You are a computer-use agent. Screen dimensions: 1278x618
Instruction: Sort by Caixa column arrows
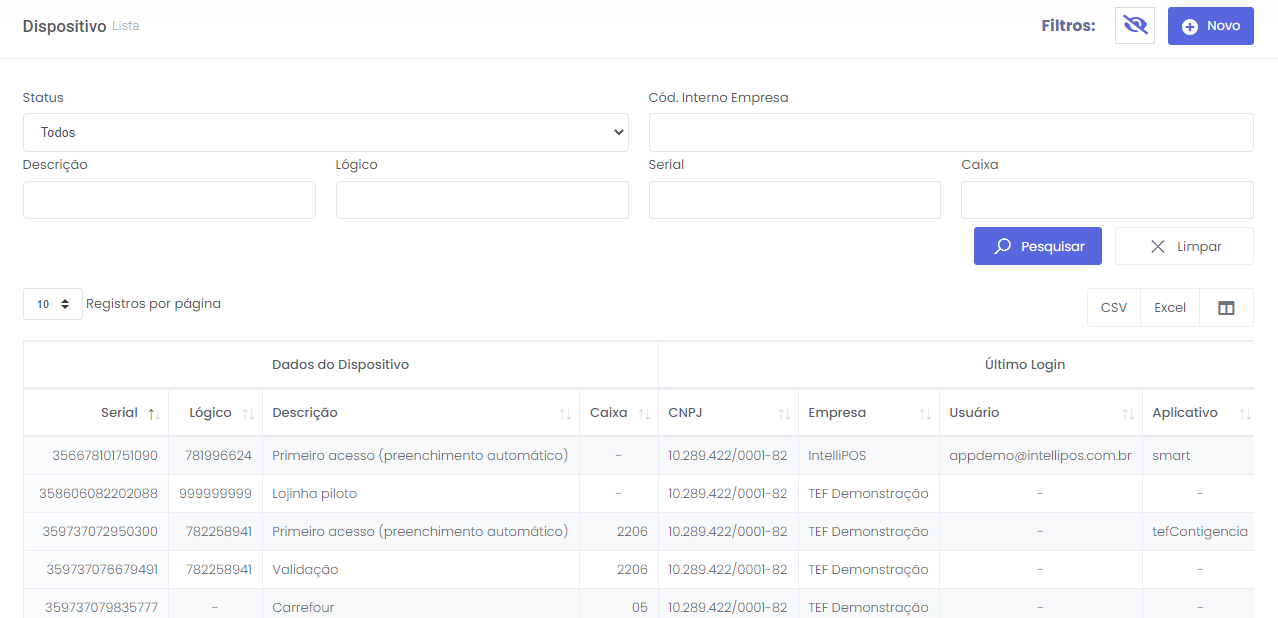(x=644, y=413)
